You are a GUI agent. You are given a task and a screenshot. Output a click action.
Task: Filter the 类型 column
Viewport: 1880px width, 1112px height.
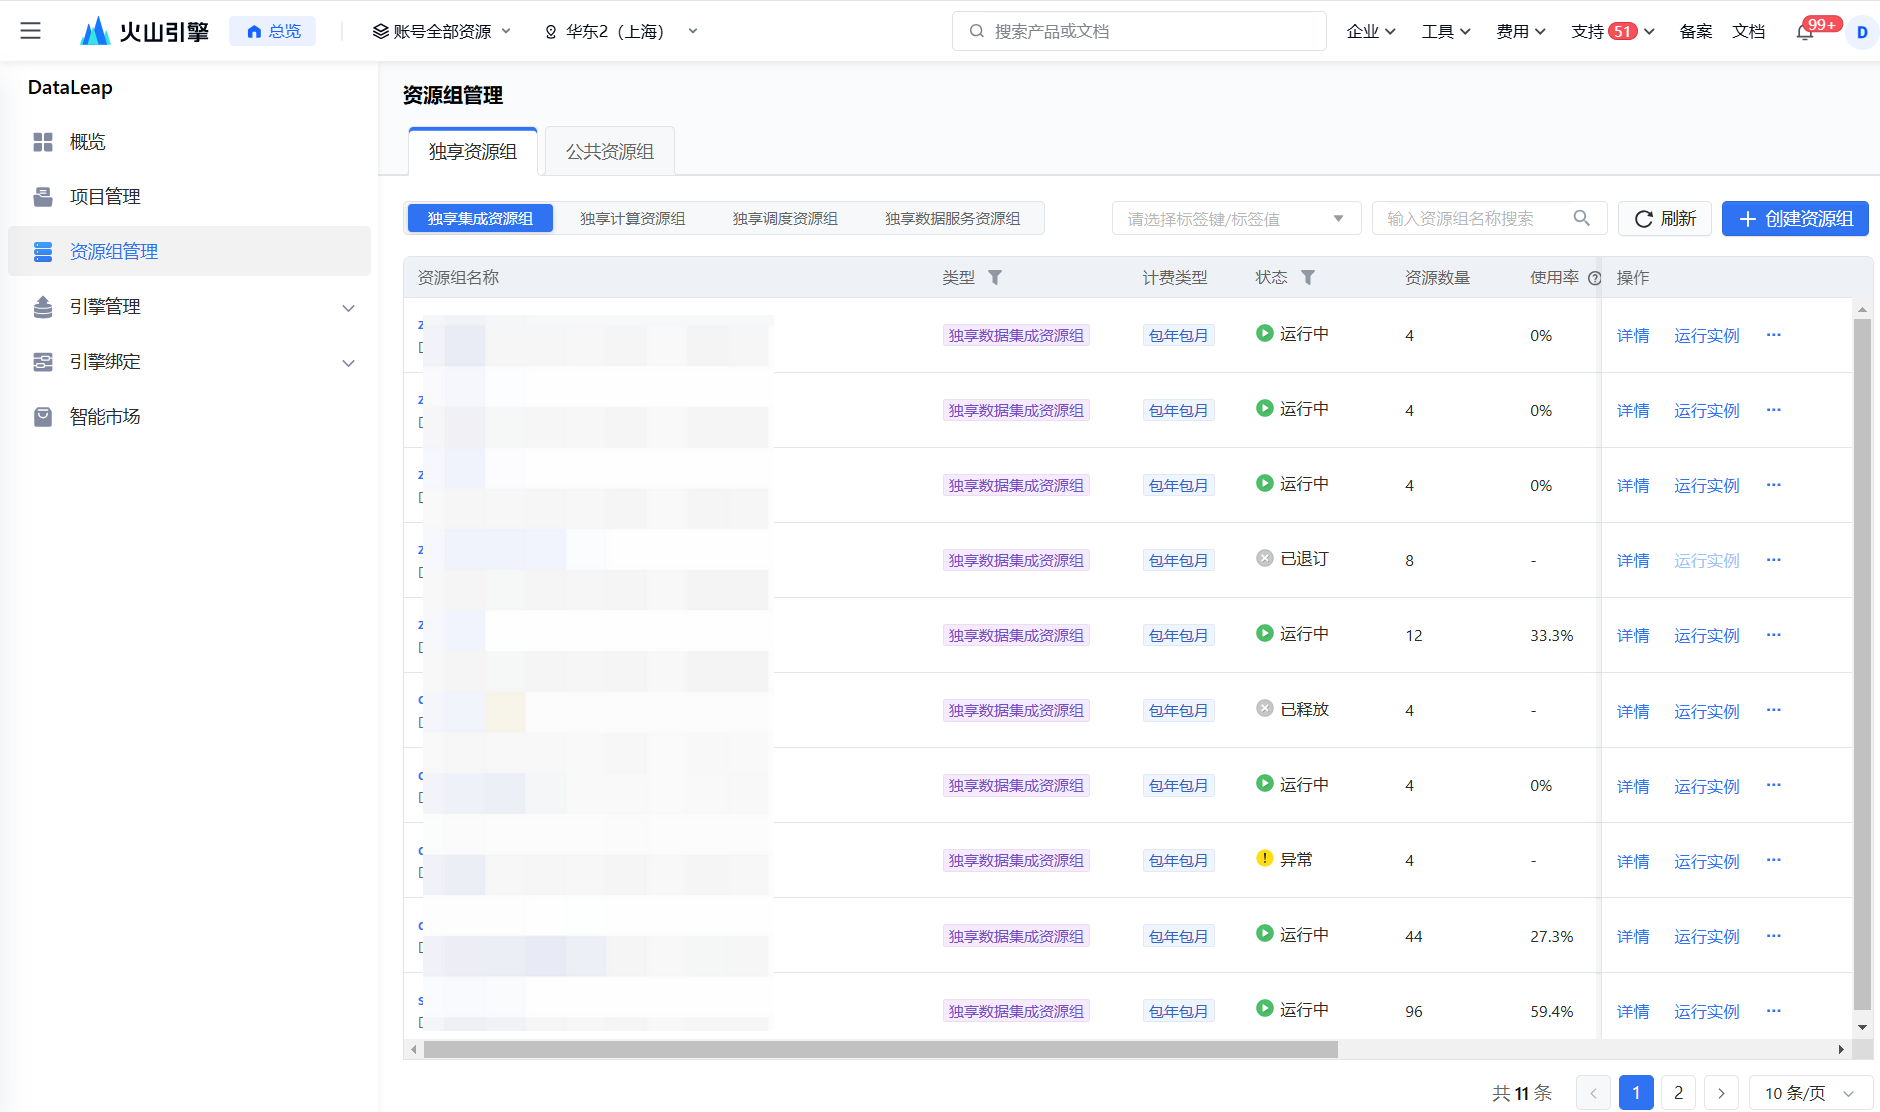point(995,278)
